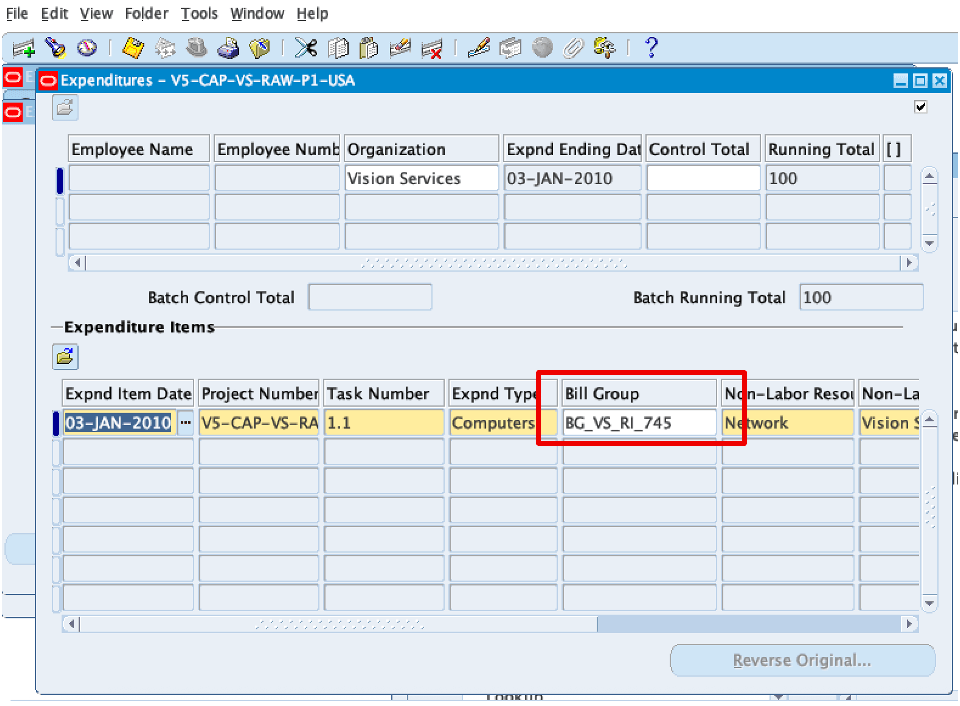The height and width of the screenshot is (706, 960).
Task: Open the Tools menu
Action: tap(199, 13)
